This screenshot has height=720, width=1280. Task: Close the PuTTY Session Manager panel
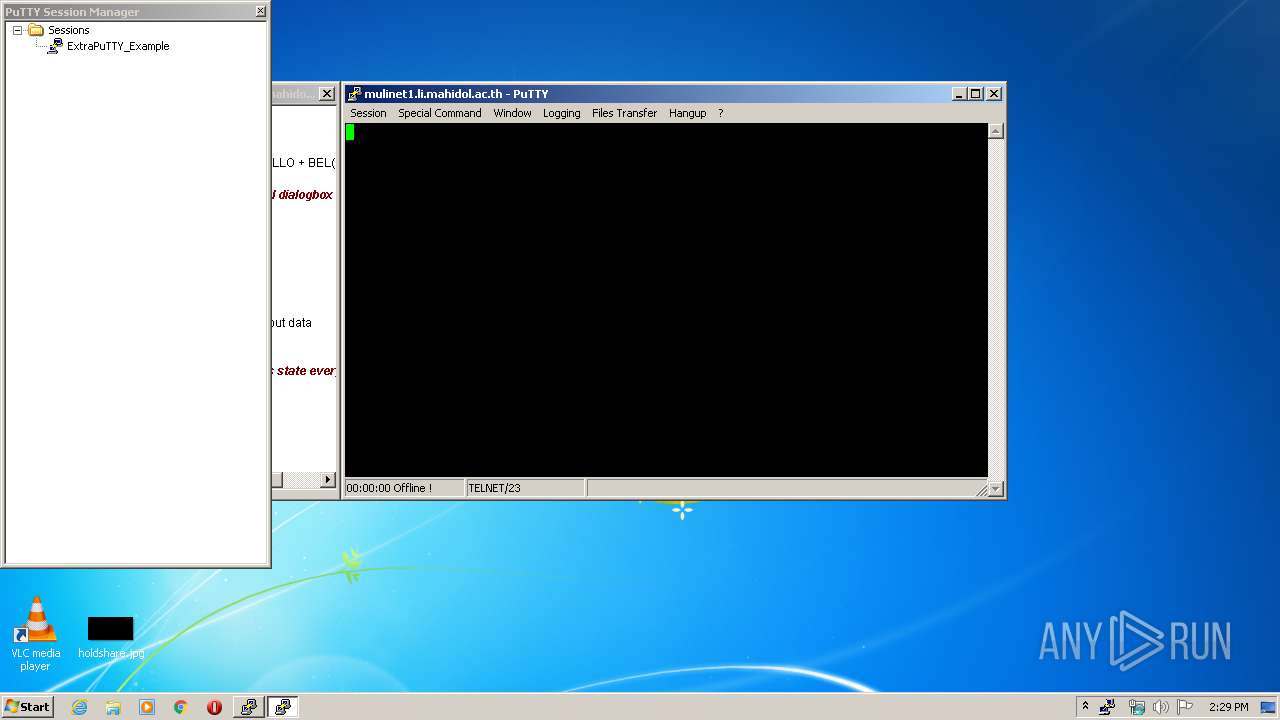point(261,11)
